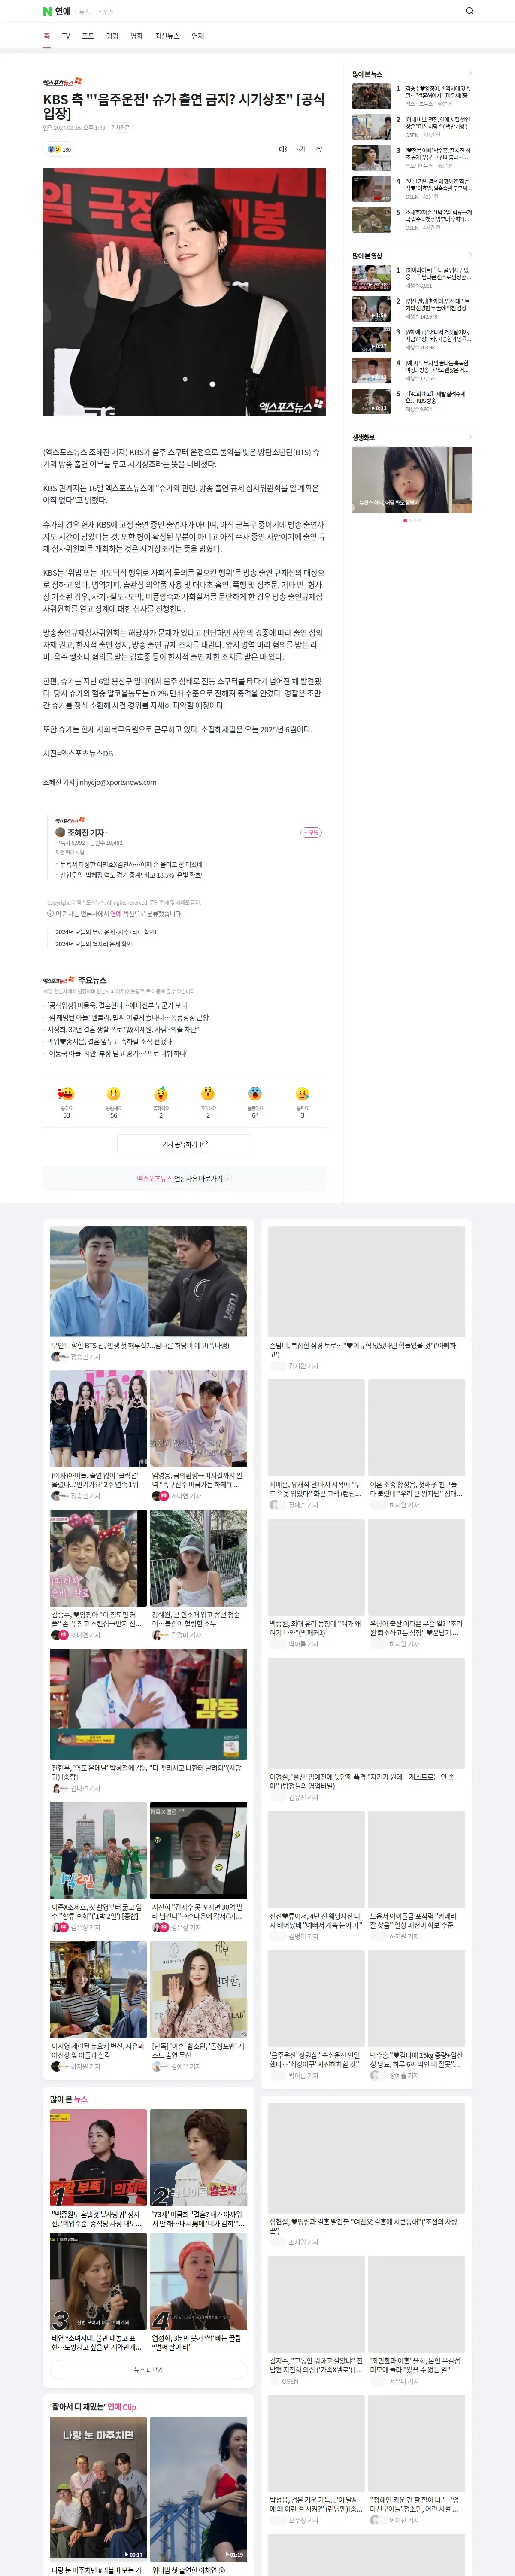Image resolution: width=515 pixels, height=2576 pixels.
Task: Click the 좋아요 reaction emoji with 53
Action: tap(66, 1094)
